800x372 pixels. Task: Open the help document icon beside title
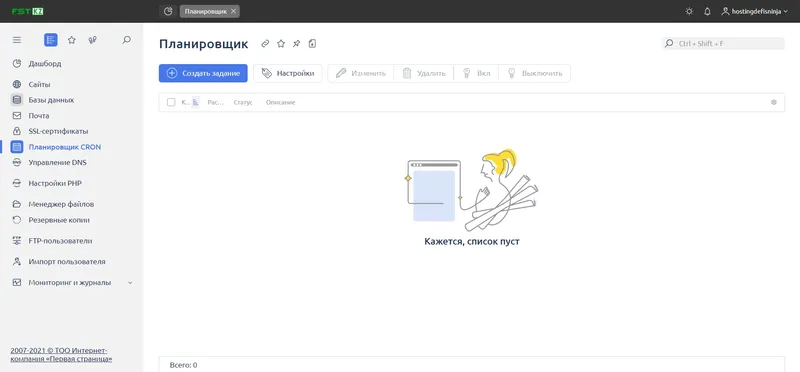[x=312, y=44]
